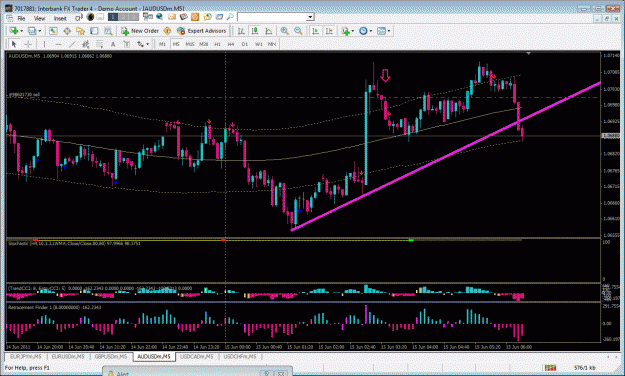The height and width of the screenshot is (376, 625).
Task: Select the Fibonacci Retracement tool
Action: 99,44
